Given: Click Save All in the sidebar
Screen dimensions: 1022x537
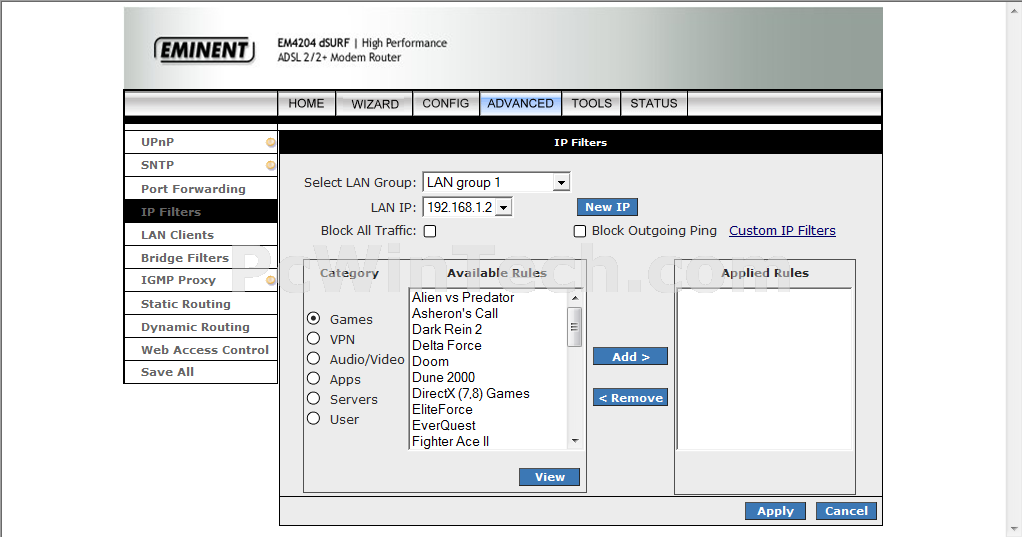Looking at the screenshot, I should pyautogui.click(x=201, y=372).
